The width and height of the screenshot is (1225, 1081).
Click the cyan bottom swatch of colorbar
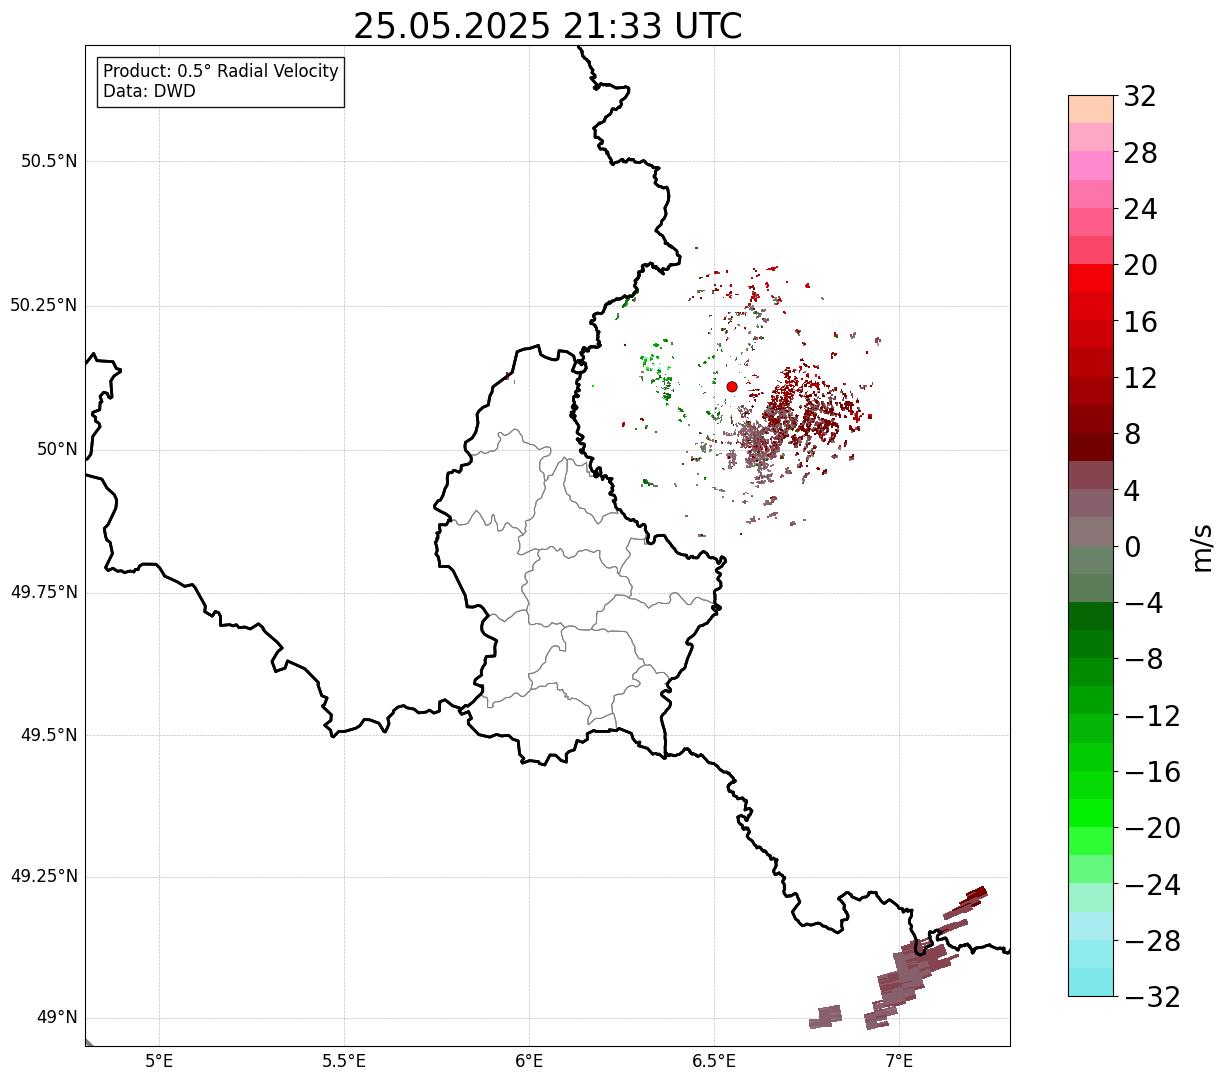coord(1091,982)
